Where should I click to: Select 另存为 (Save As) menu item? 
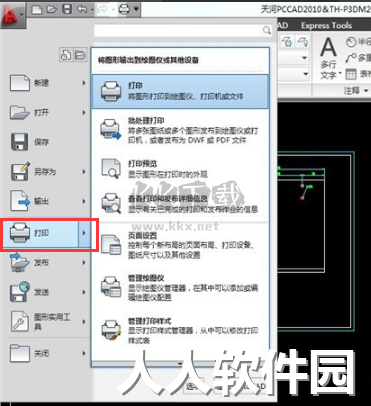(47, 172)
